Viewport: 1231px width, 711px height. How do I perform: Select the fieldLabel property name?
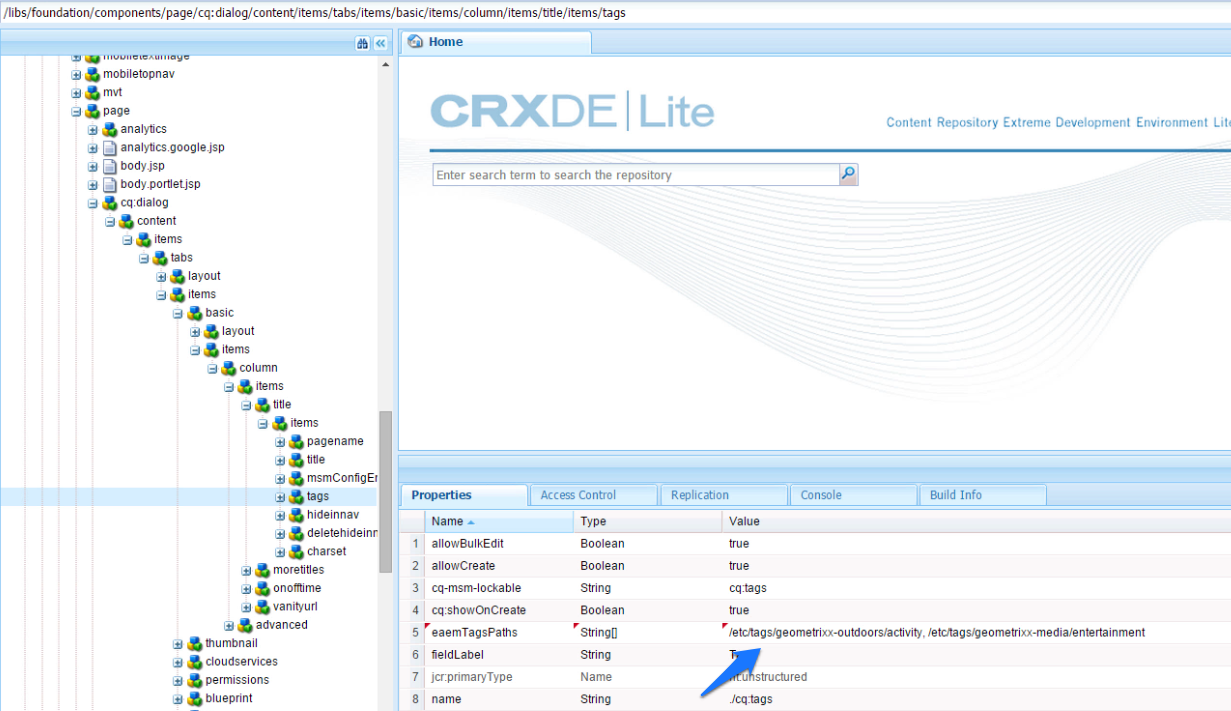coord(457,654)
